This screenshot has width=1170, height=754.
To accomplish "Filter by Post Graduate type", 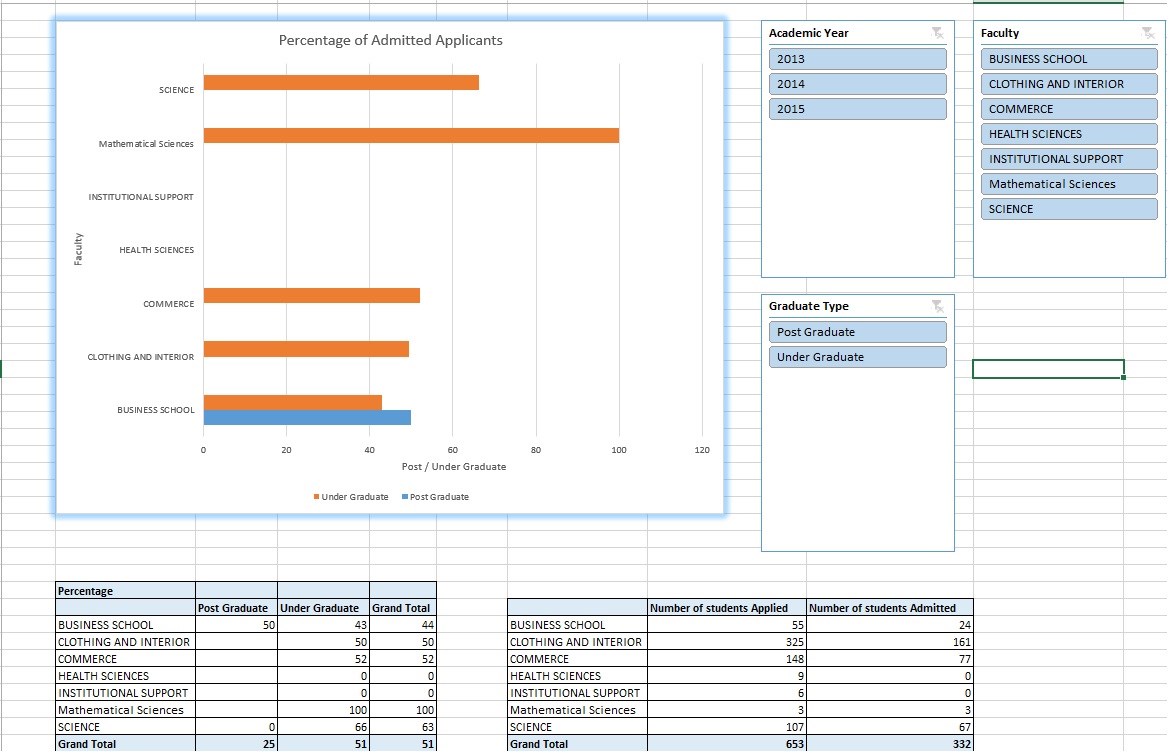I will [x=858, y=332].
